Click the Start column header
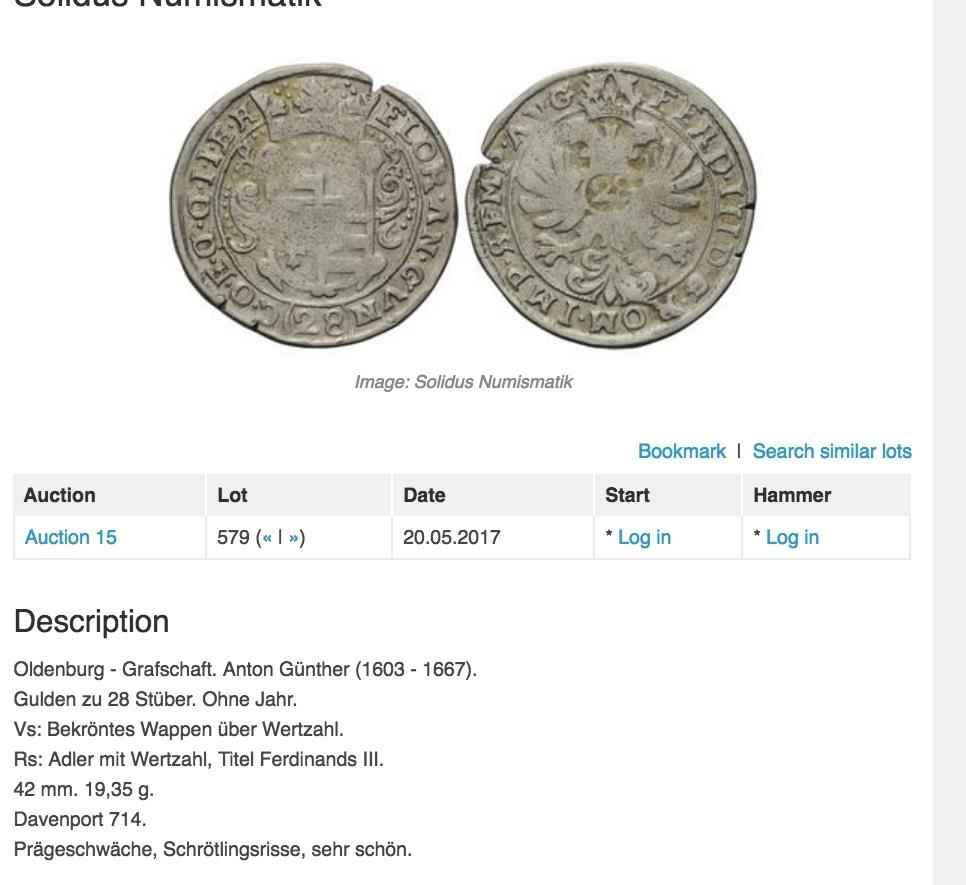Screen dimensions: 966x885 (x=627, y=495)
